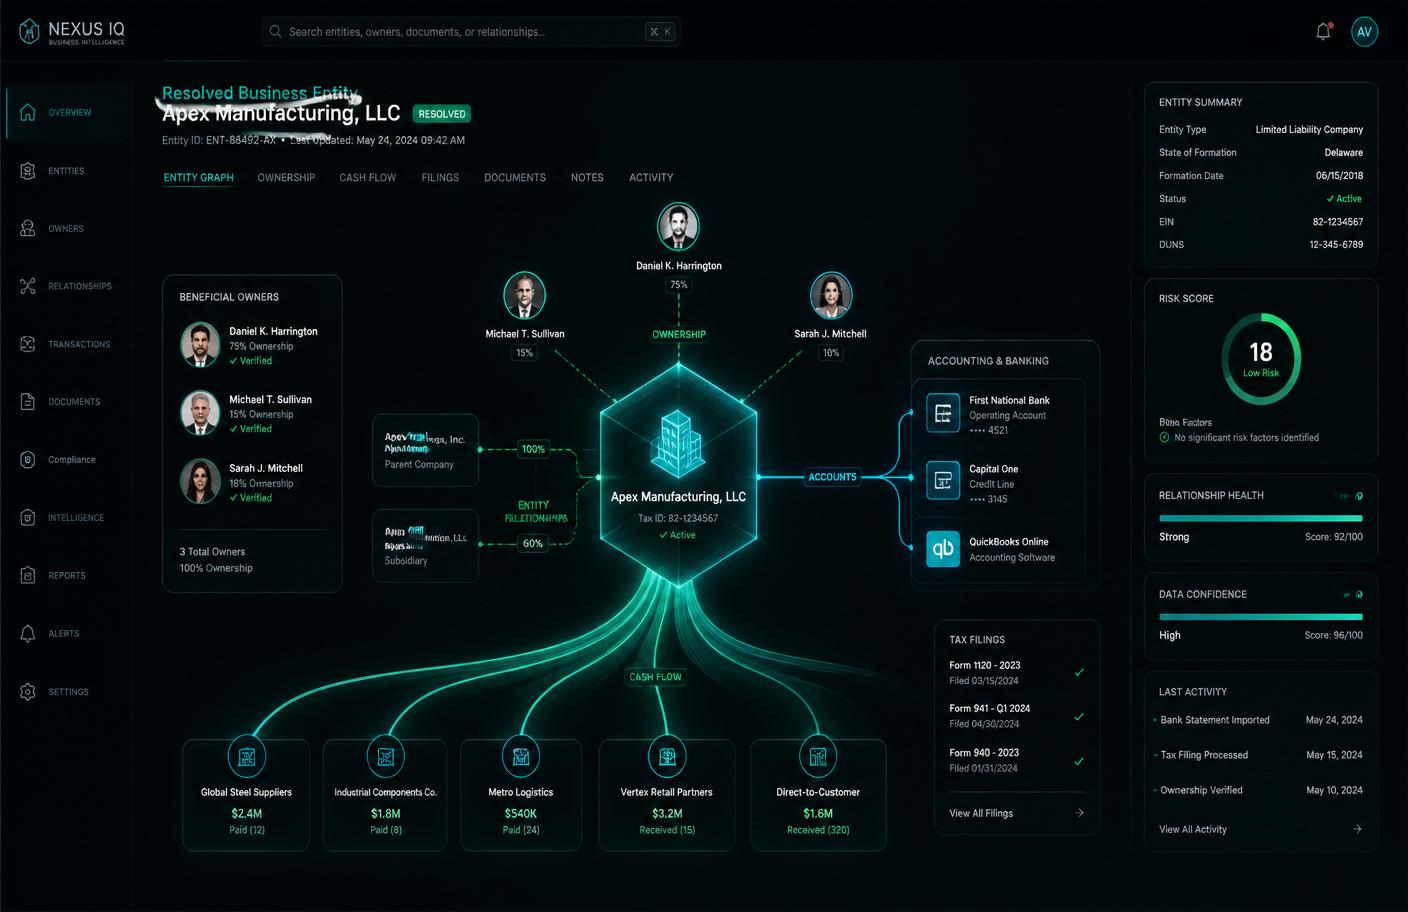1408x912 pixels.
Task: Open the Owners sidebar icon
Action: tap(28, 228)
